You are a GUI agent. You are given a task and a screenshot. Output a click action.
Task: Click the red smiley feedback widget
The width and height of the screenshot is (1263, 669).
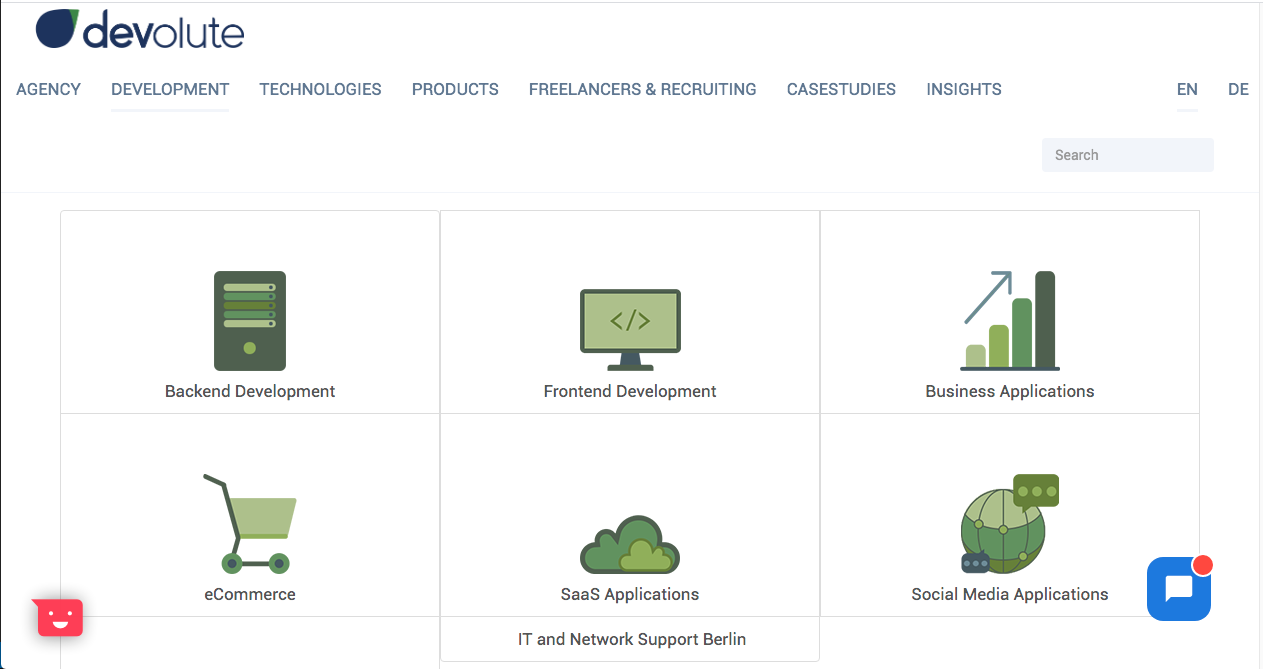pyautogui.click(x=60, y=618)
